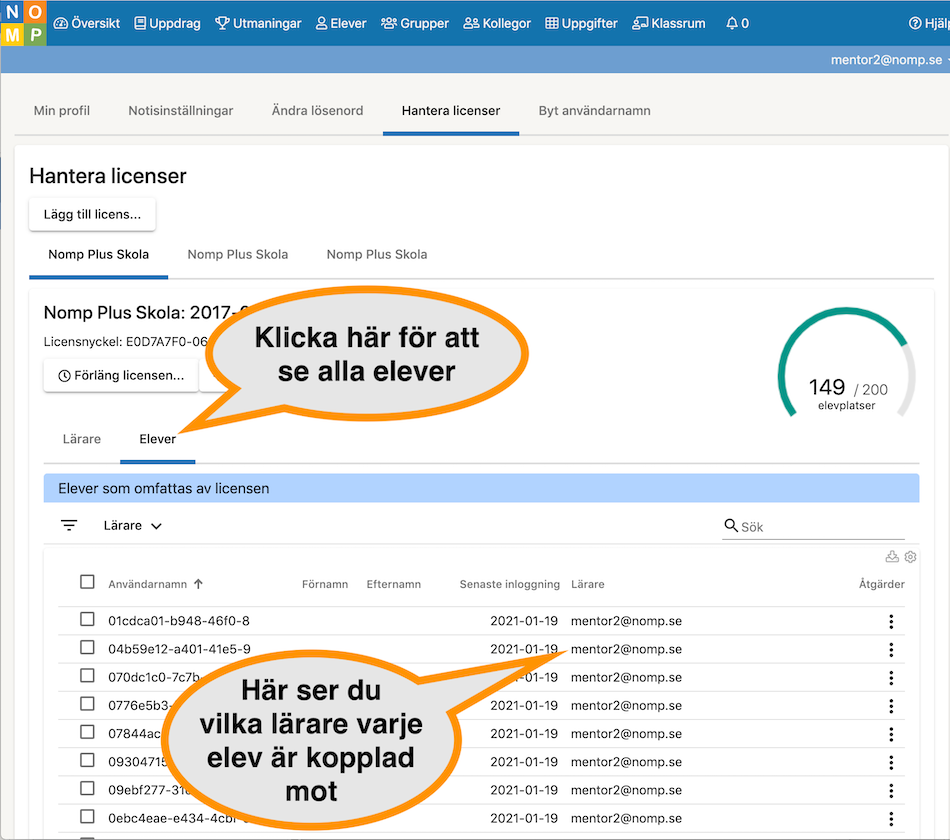
Task: Click mentor2@nomp.se in first table row
Action: (x=626, y=621)
